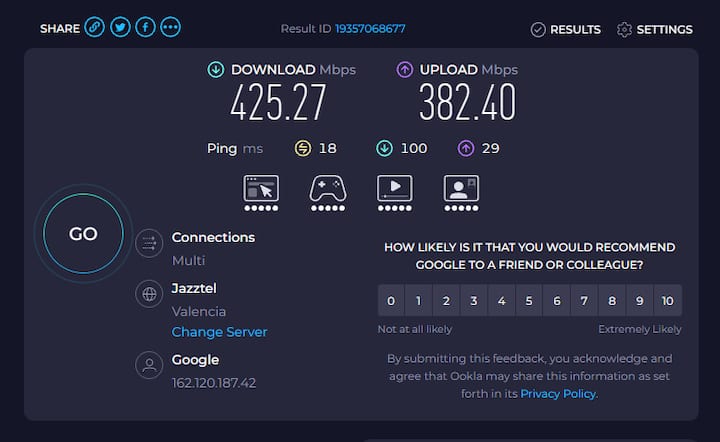
Task: Click the Change Server link
Action: [219, 332]
